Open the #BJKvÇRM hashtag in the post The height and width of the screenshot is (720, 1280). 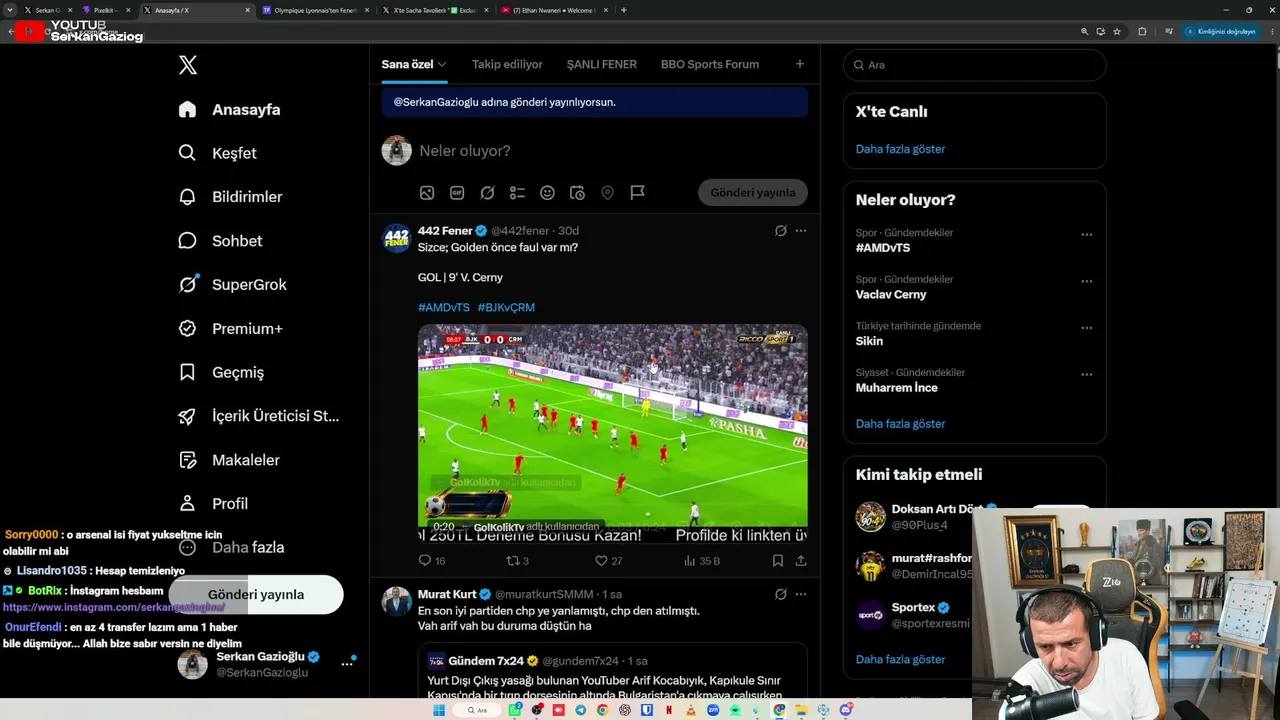click(506, 308)
